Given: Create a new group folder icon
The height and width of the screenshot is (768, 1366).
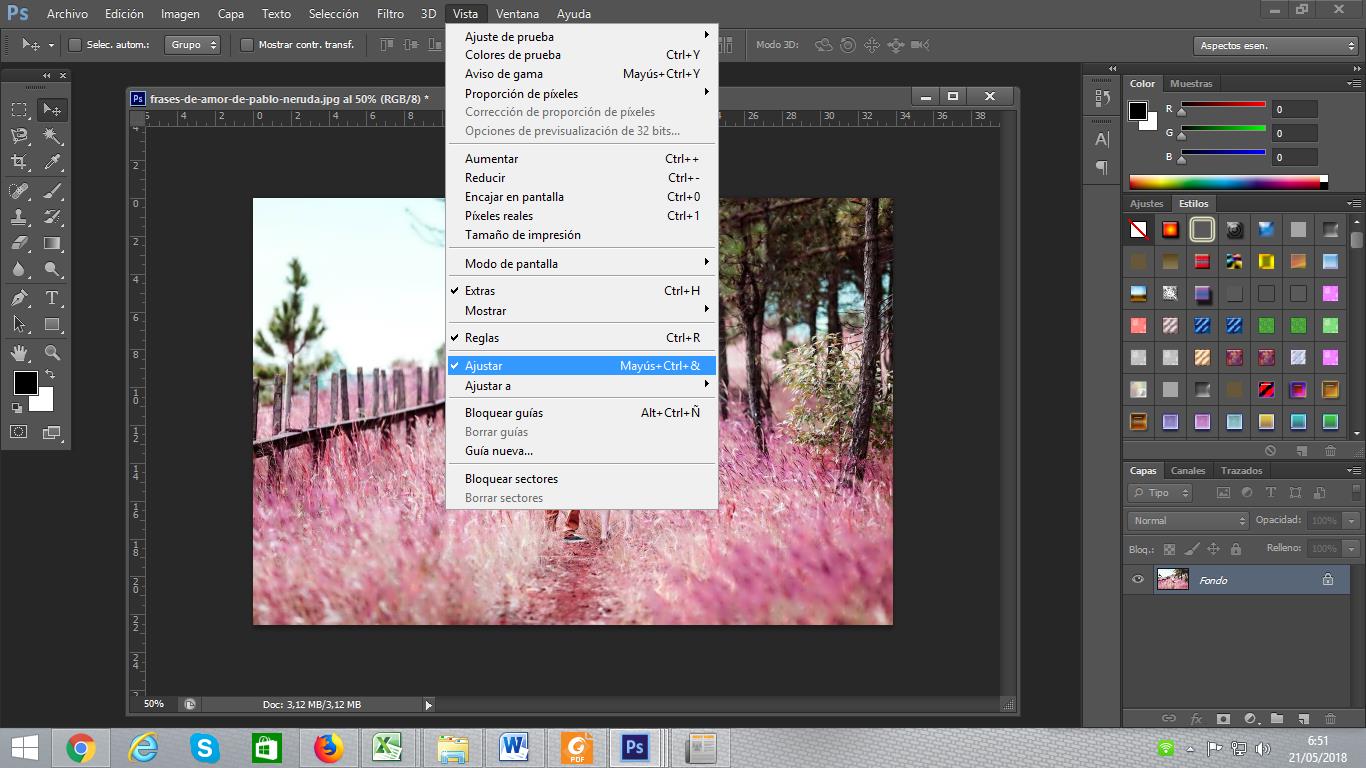Looking at the screenshot, I should coord(1277,718).
